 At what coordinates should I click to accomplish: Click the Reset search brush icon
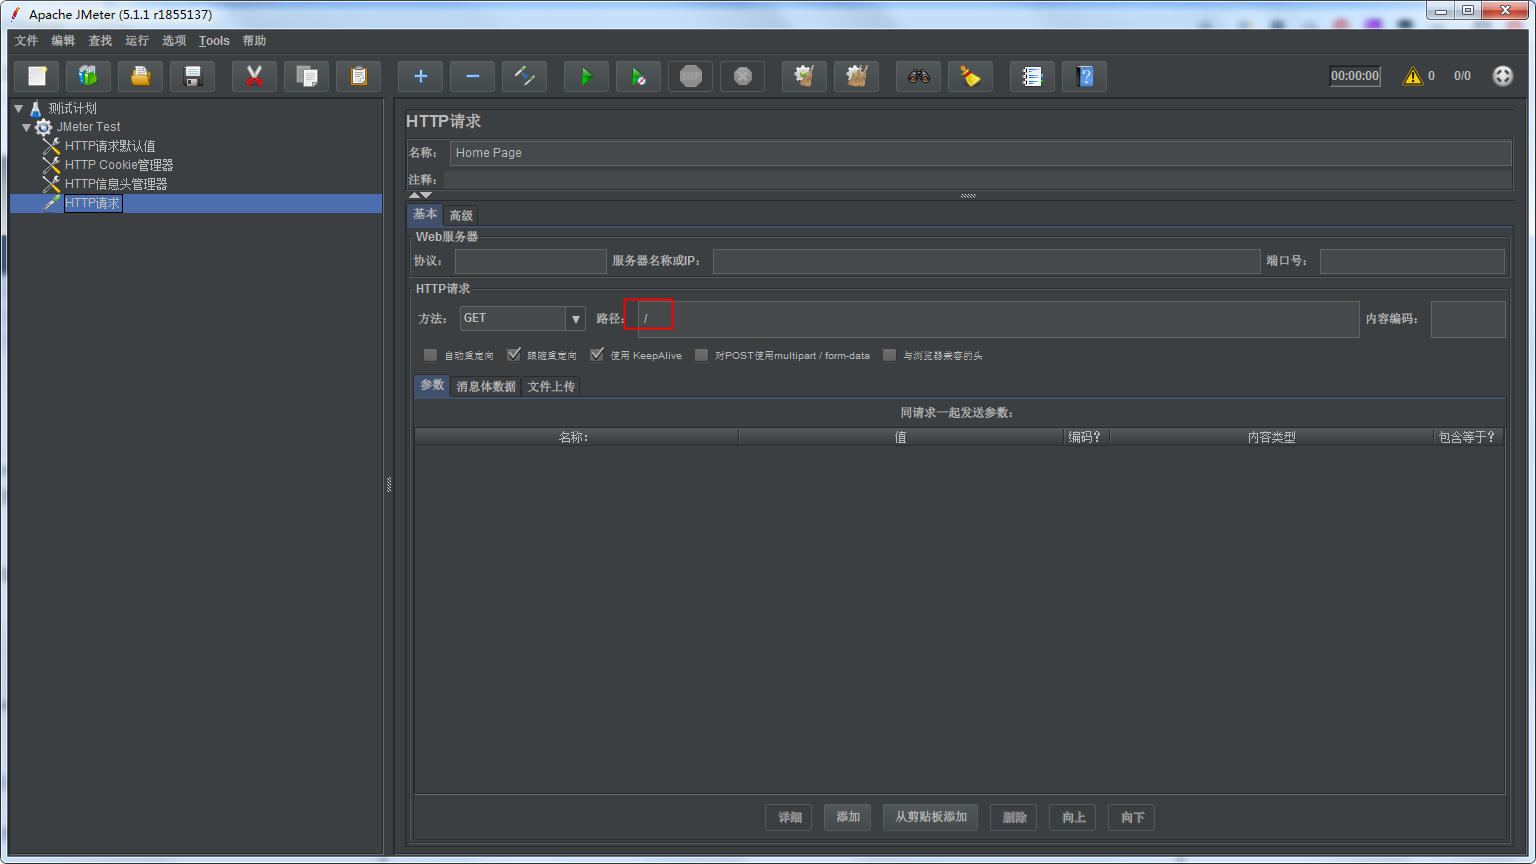[x=970, y=76]
